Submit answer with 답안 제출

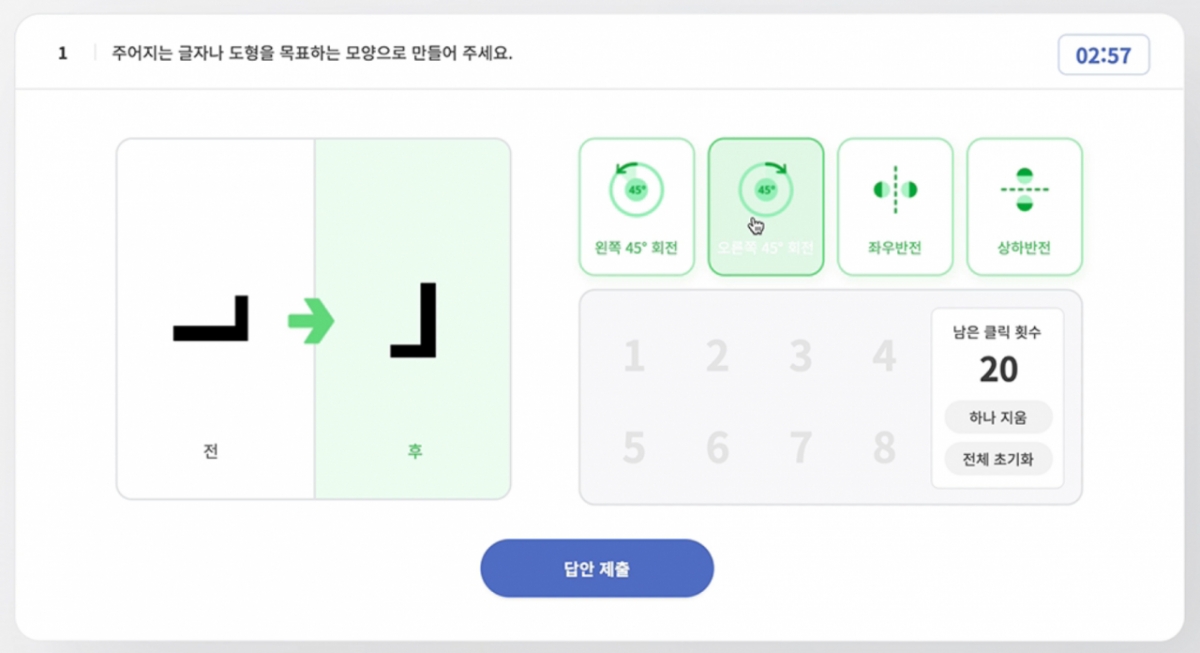(x=597, y=567)
